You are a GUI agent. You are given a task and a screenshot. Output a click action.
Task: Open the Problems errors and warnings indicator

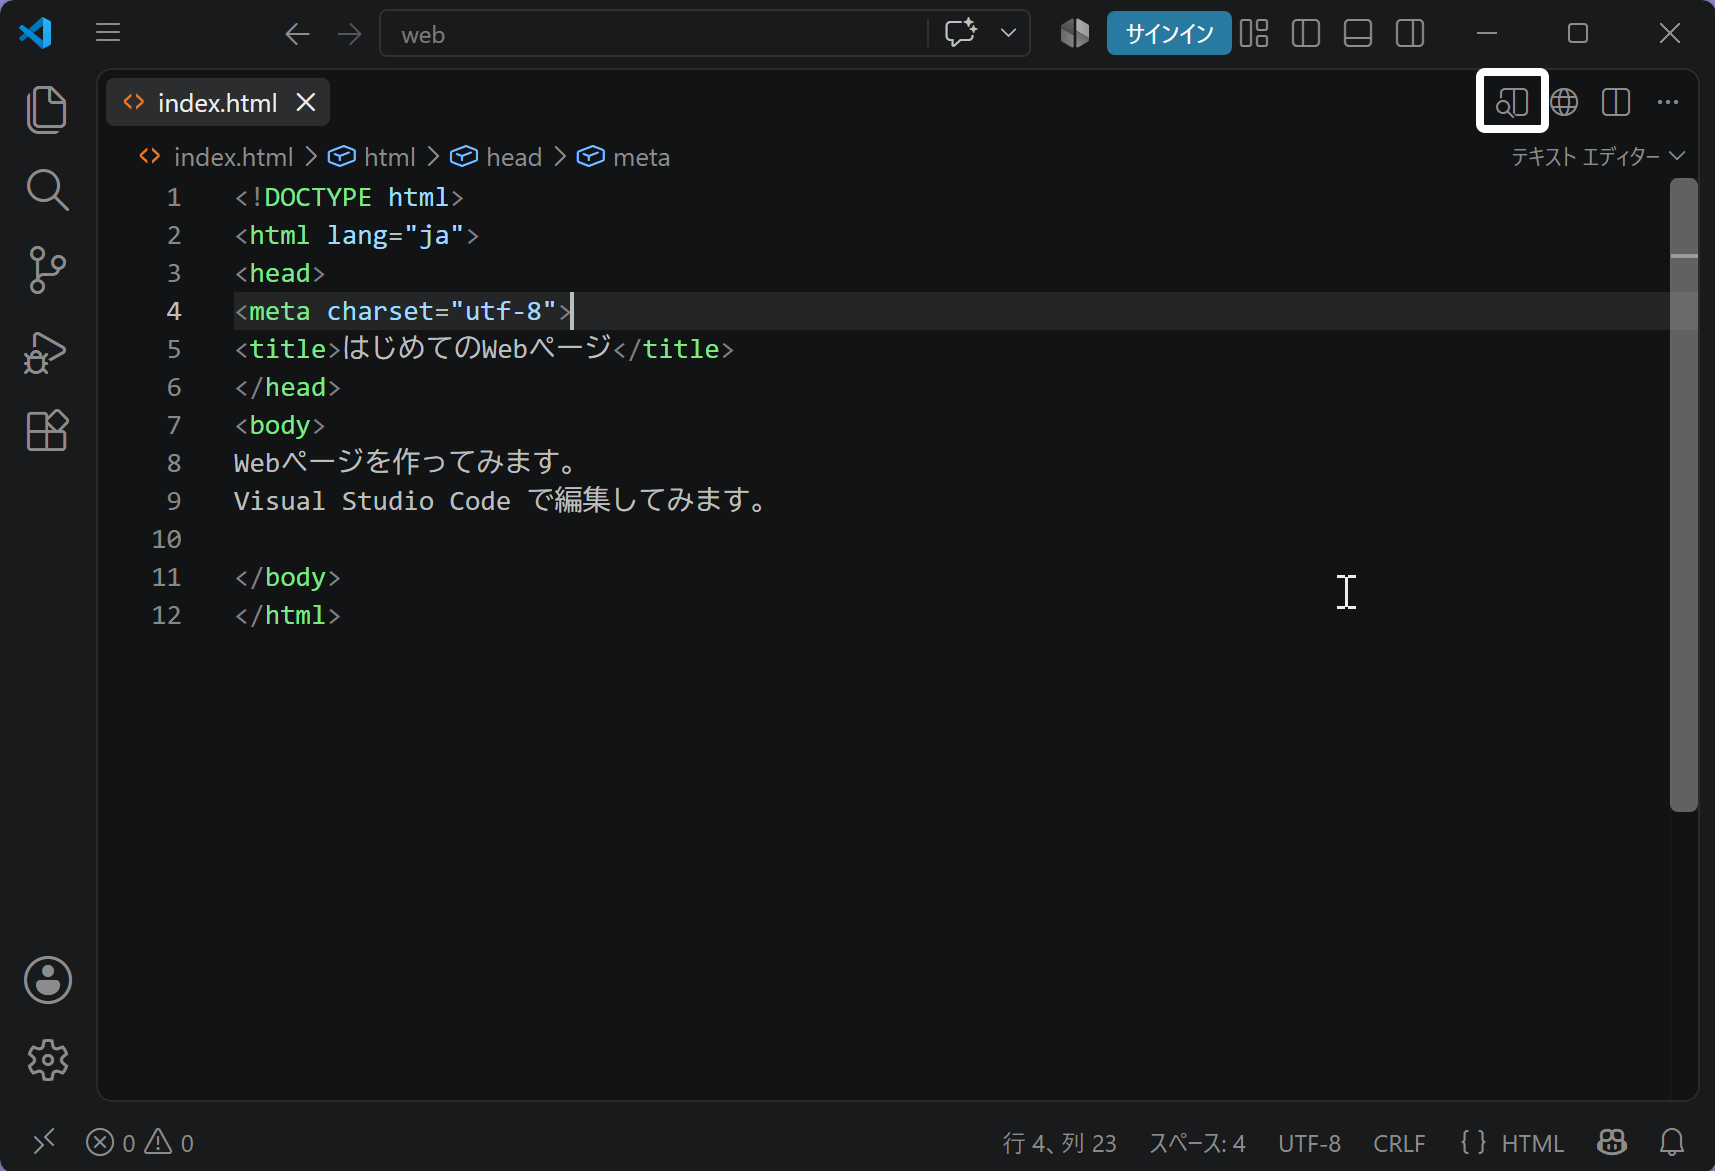(x=140, y=1142)
